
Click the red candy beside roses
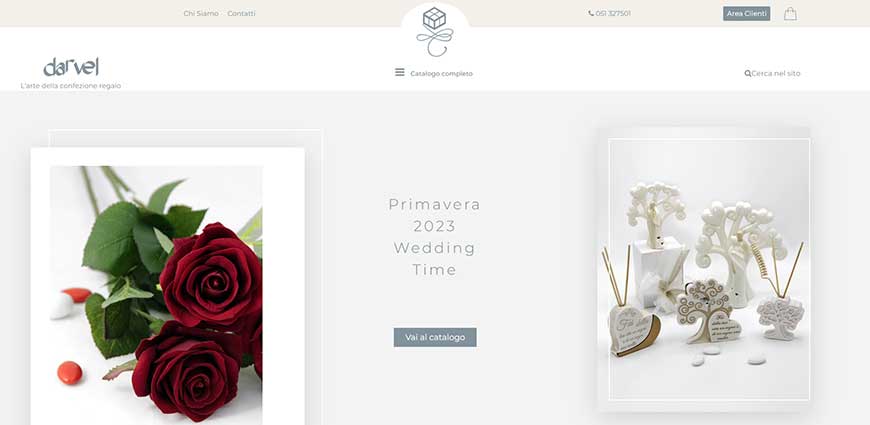point(70,373)
